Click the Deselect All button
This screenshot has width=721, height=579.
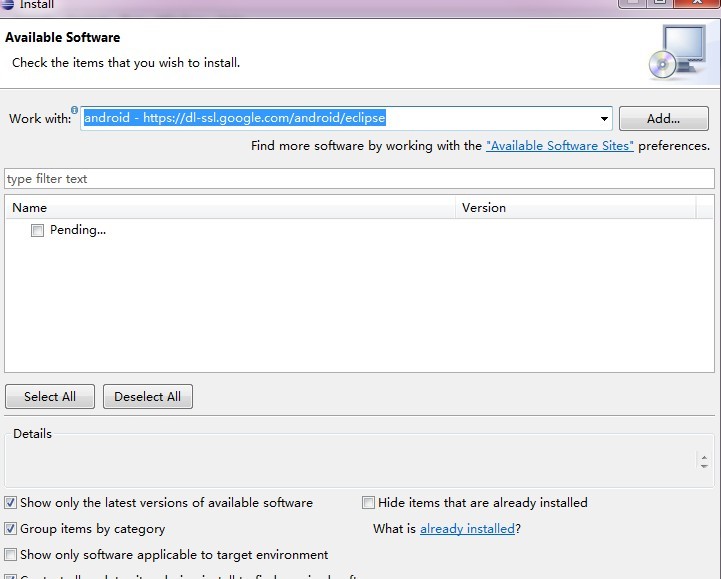(x=148, y=397)
